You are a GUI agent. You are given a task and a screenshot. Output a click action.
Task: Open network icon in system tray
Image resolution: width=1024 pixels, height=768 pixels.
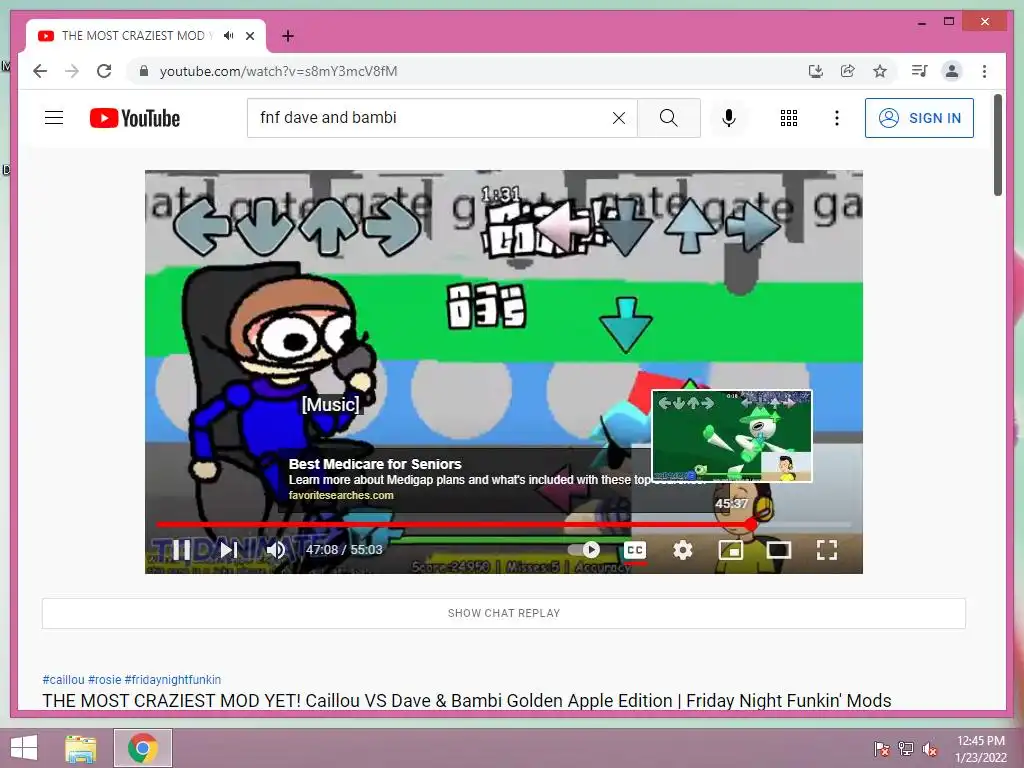(x=906, y=749)
